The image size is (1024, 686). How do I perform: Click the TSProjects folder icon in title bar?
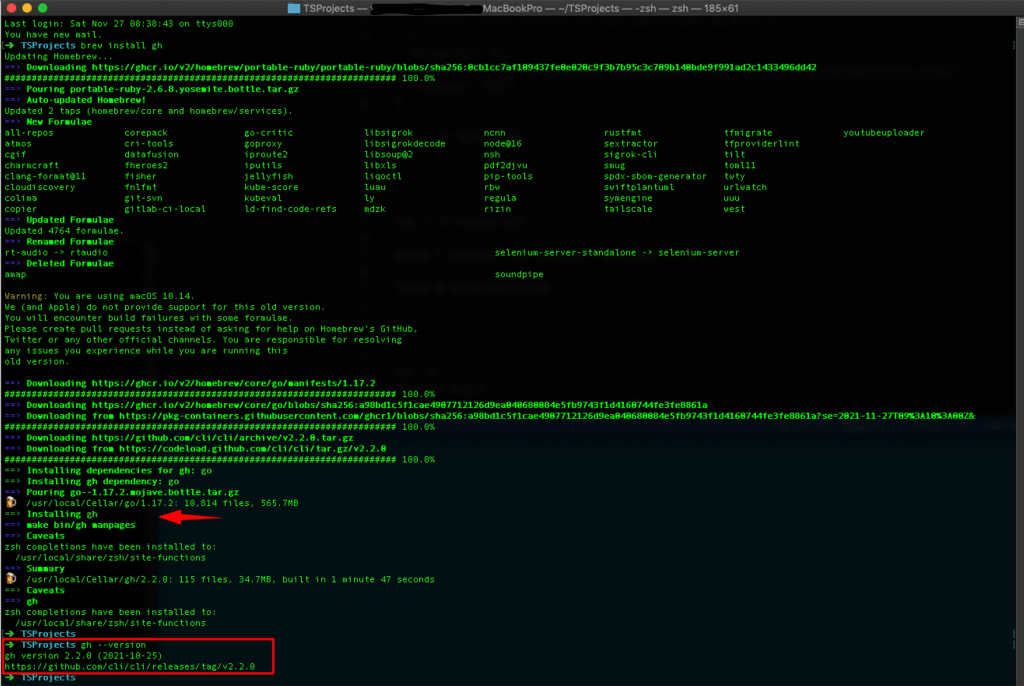(x=294, y=8)
